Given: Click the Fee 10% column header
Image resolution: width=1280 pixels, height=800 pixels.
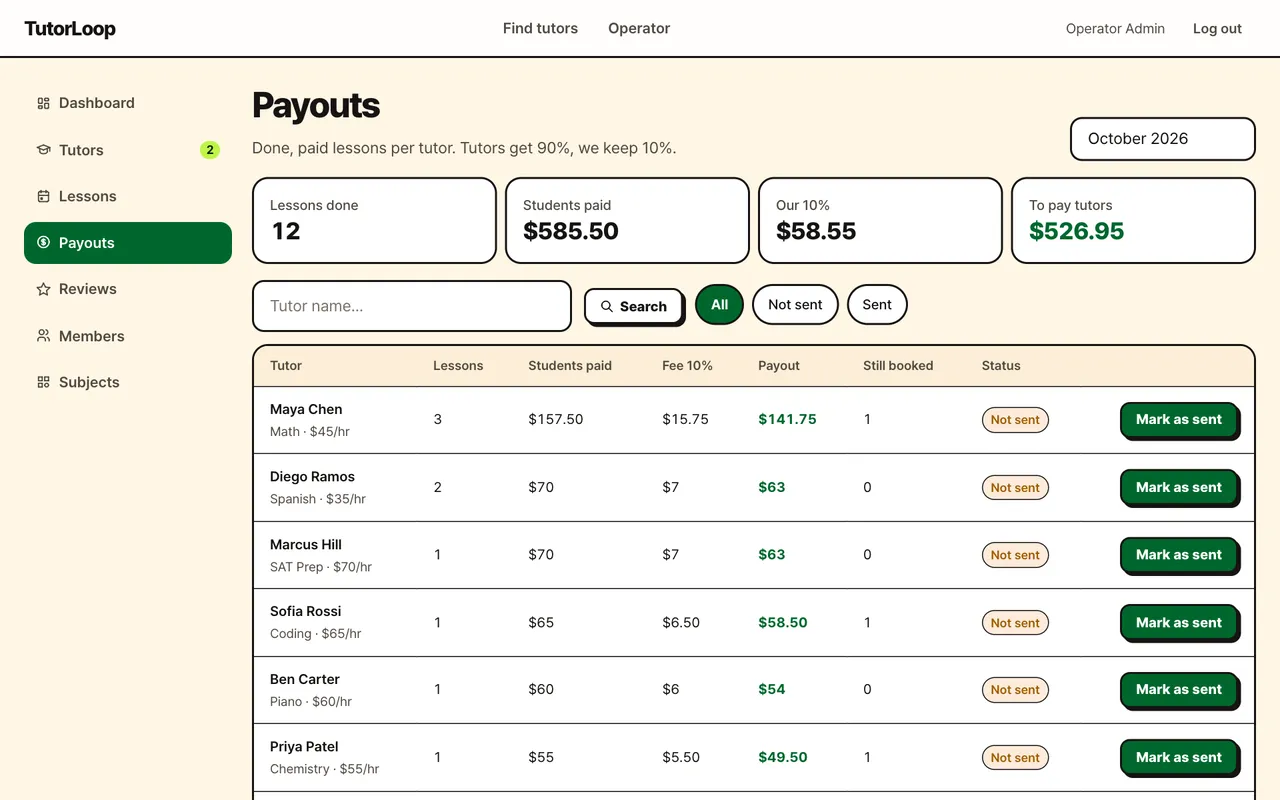Looking at the screenshot, I should (687, 366).
